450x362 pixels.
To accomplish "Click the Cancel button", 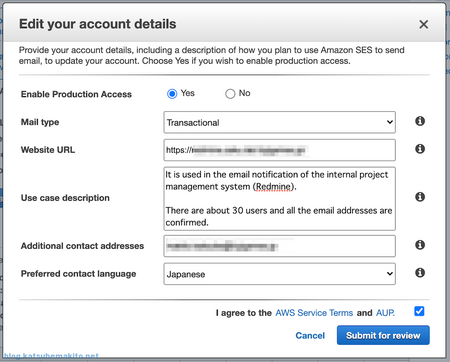I will point(310,335).
